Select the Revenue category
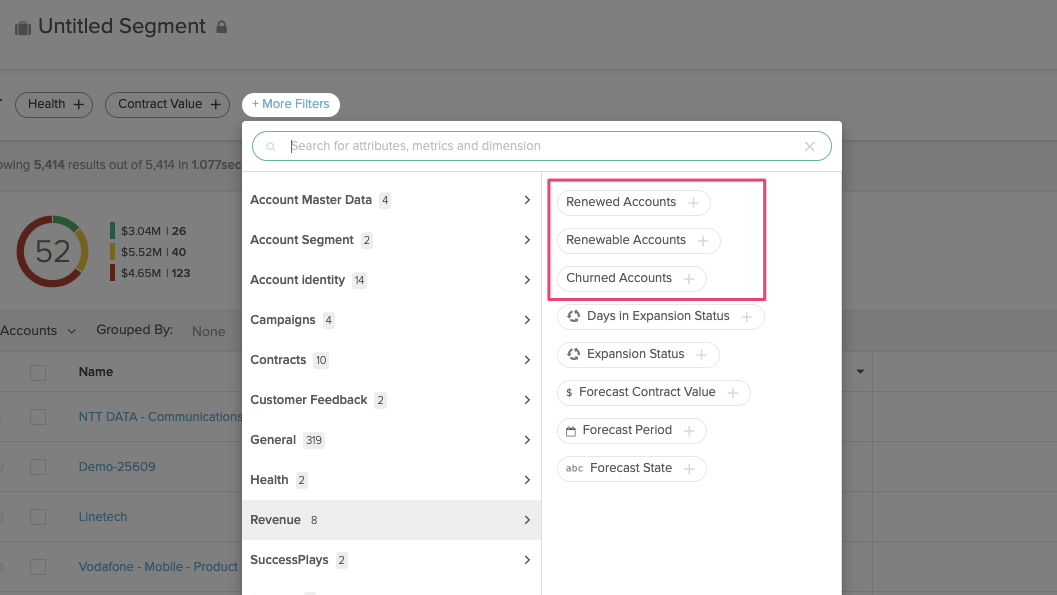1057x595 pixels. click(392, 520)
